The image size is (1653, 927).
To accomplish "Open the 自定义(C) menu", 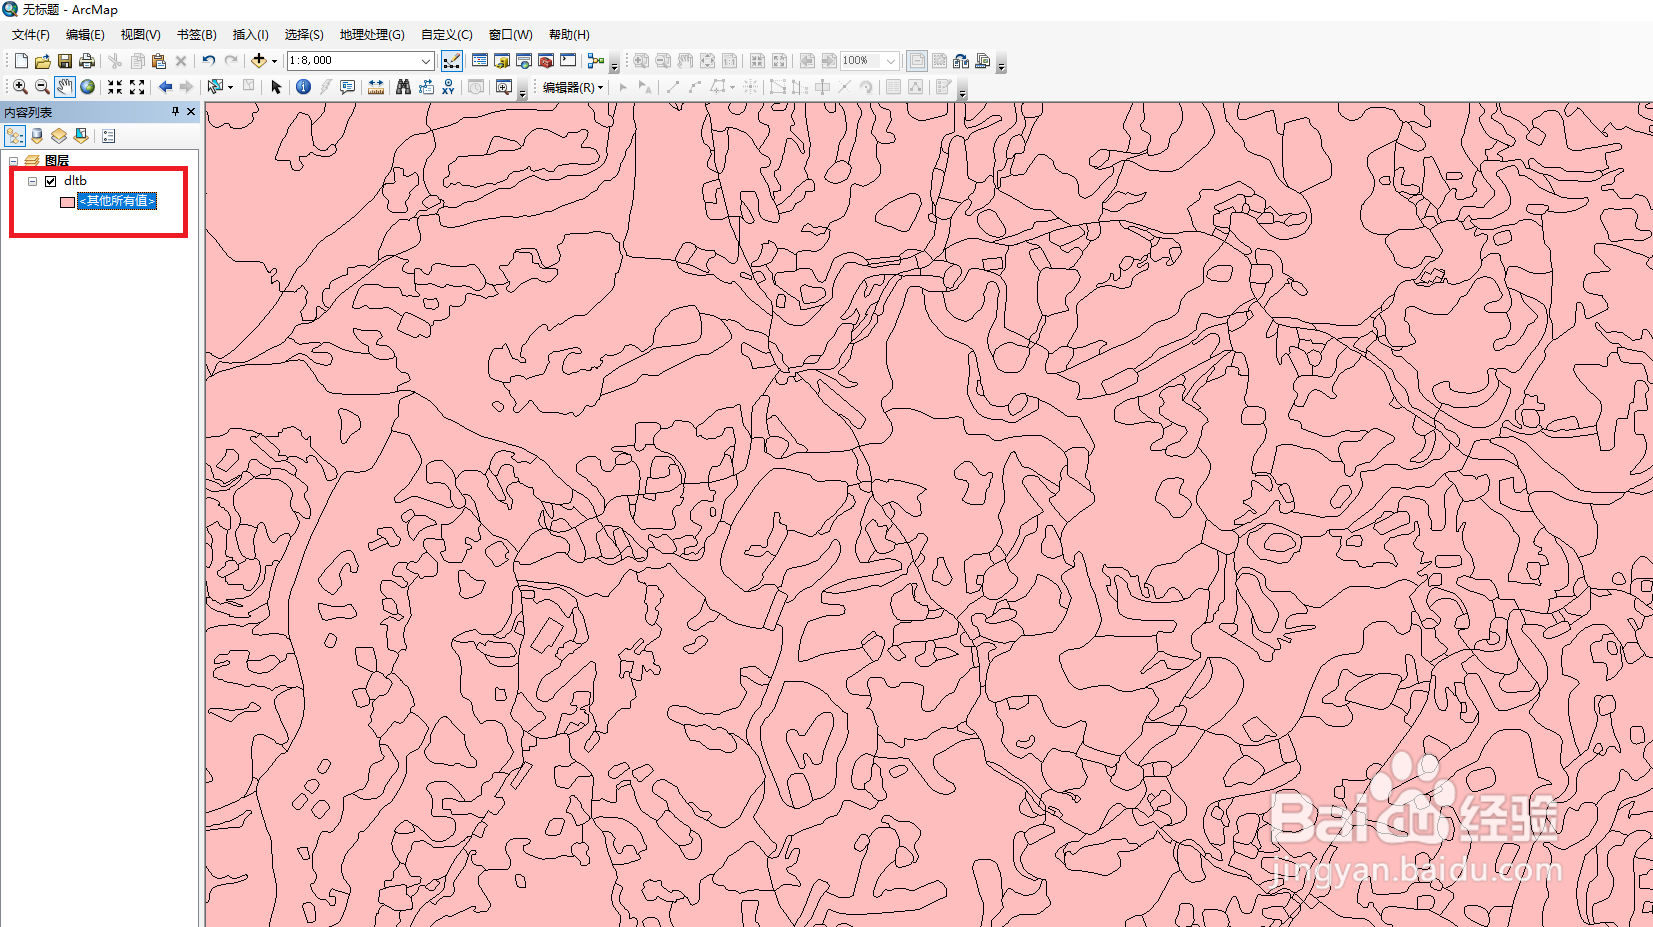I will [446, 35].
